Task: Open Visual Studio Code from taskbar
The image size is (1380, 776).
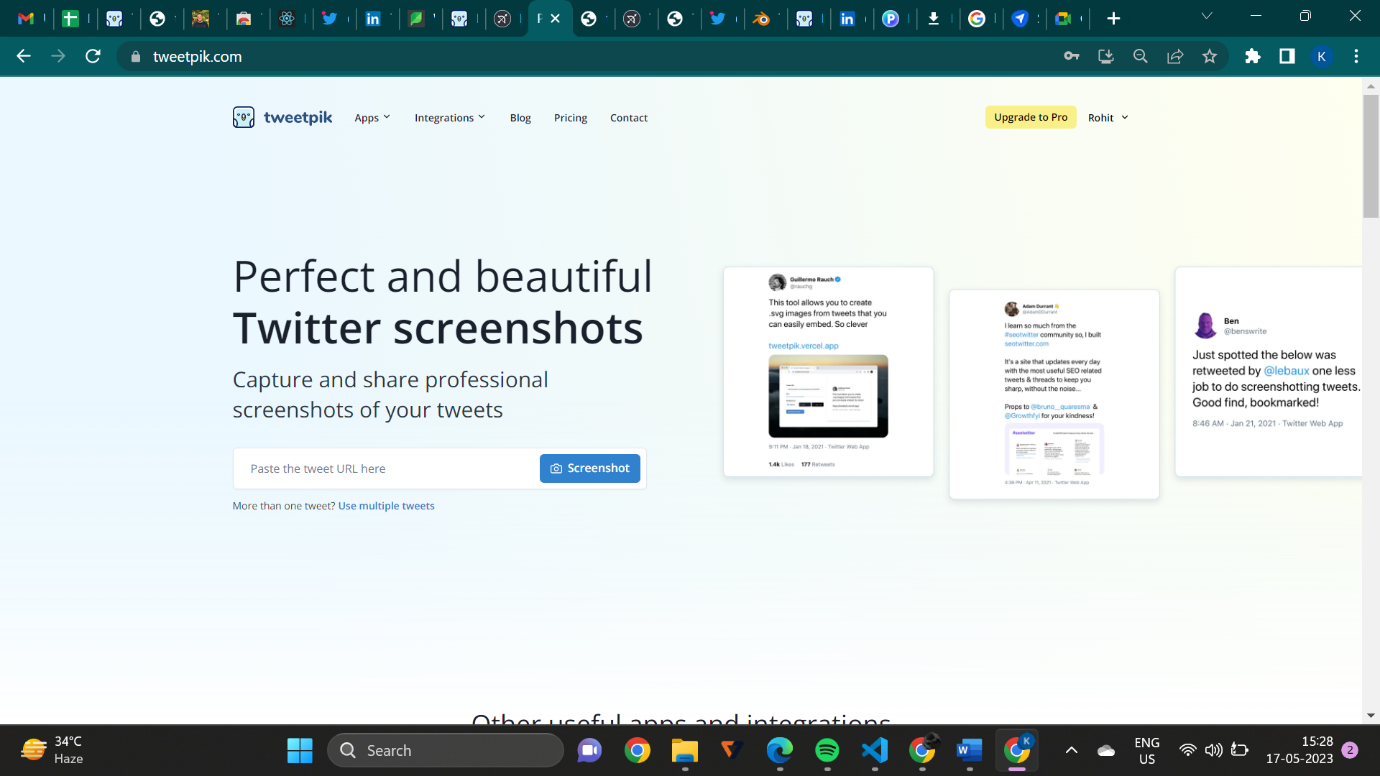Action: click(x=875, y=750)
